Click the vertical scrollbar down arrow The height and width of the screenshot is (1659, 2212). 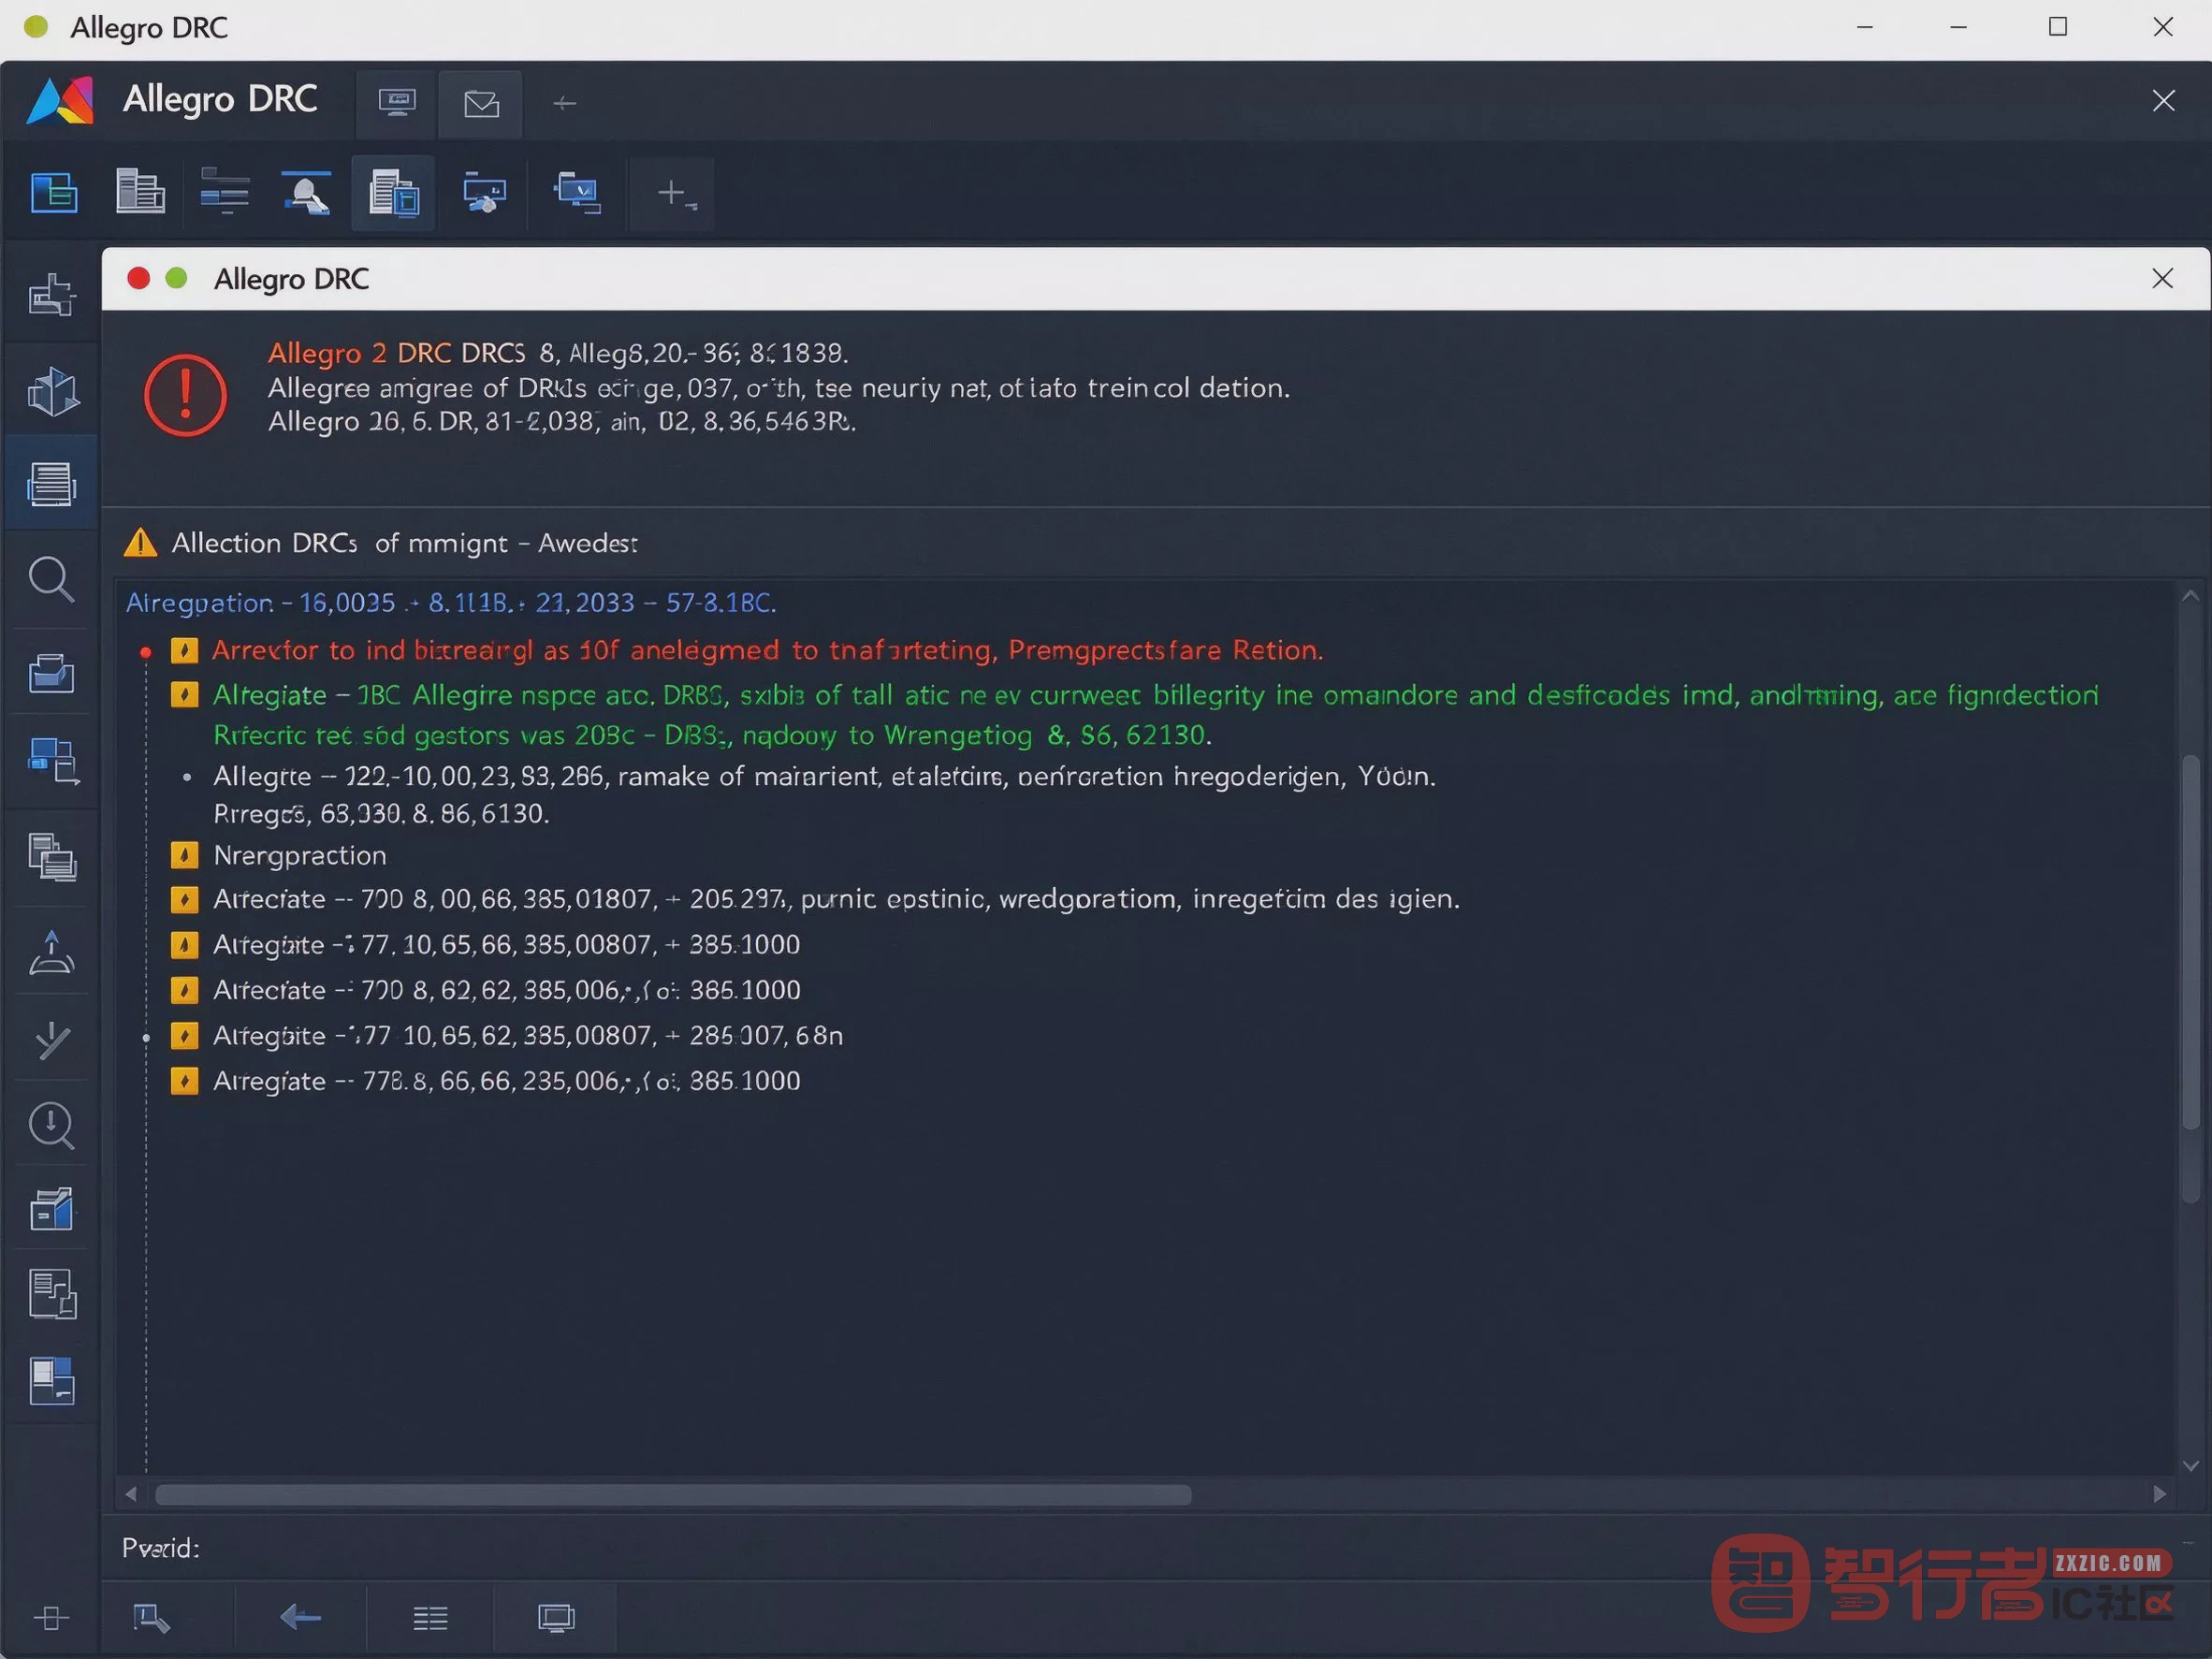[x=2190, y=1466]
